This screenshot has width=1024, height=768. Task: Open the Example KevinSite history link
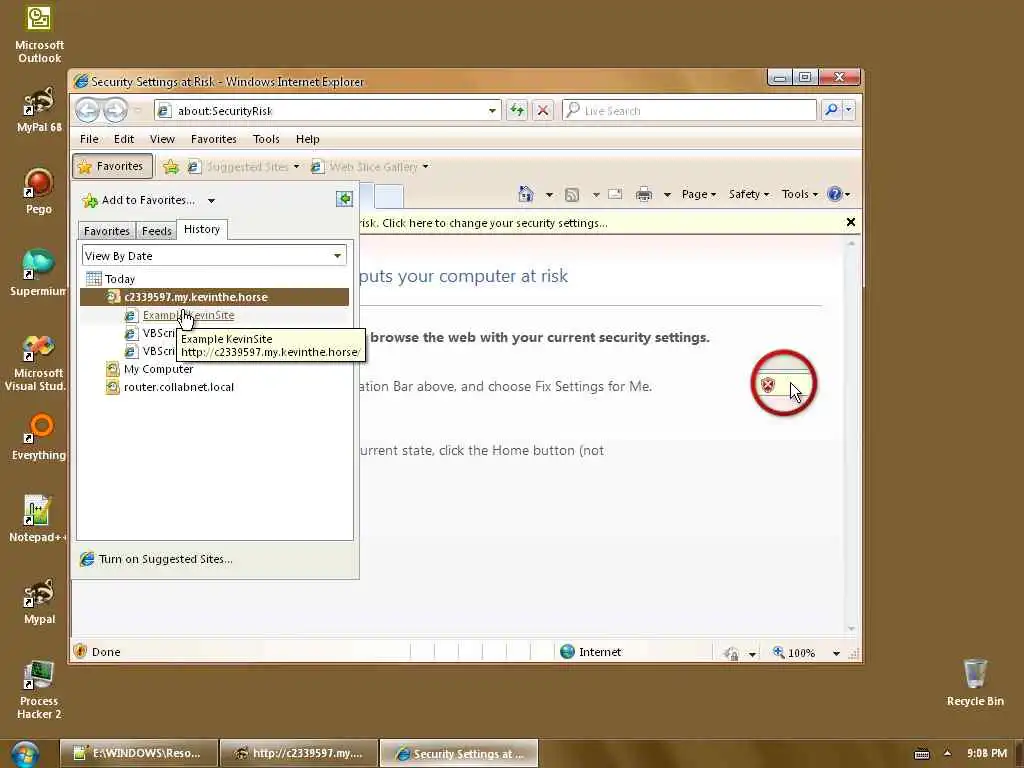coord(188,315)
